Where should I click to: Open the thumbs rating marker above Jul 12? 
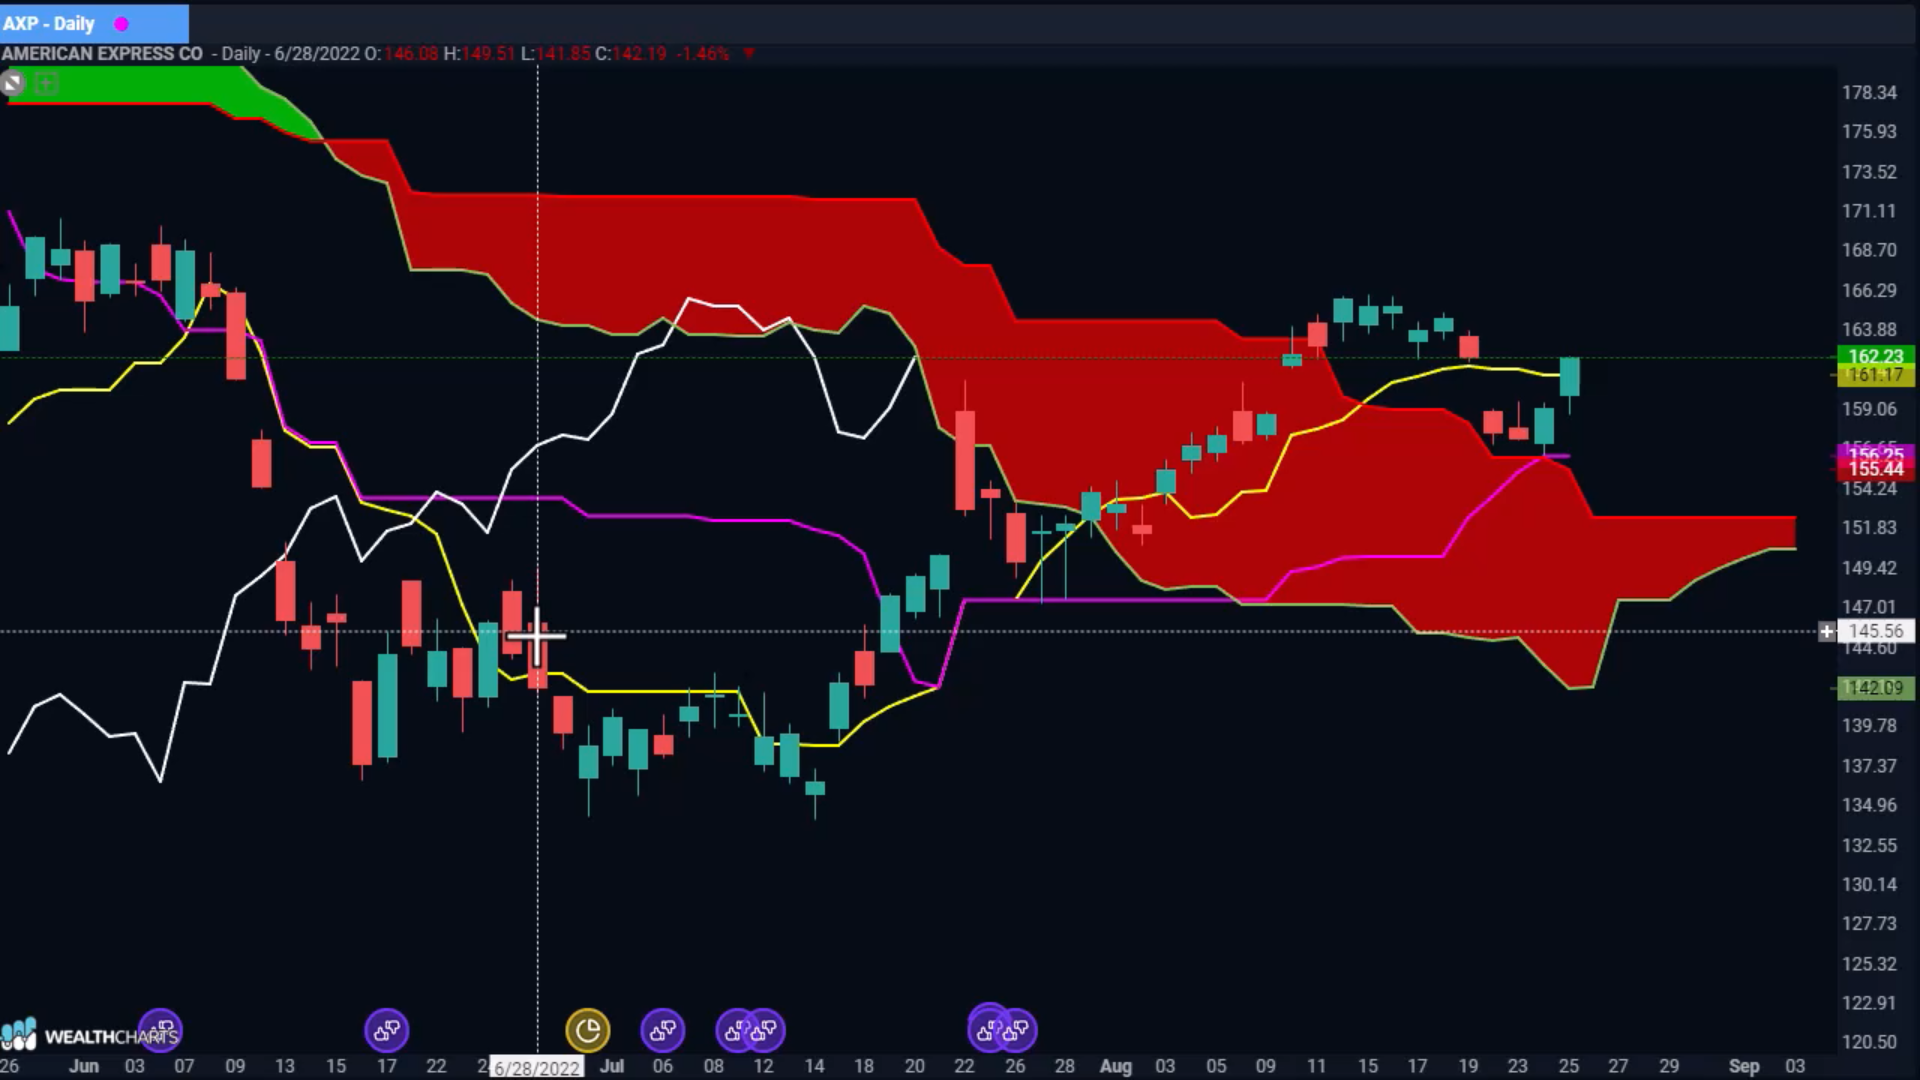pos(765,1030)
